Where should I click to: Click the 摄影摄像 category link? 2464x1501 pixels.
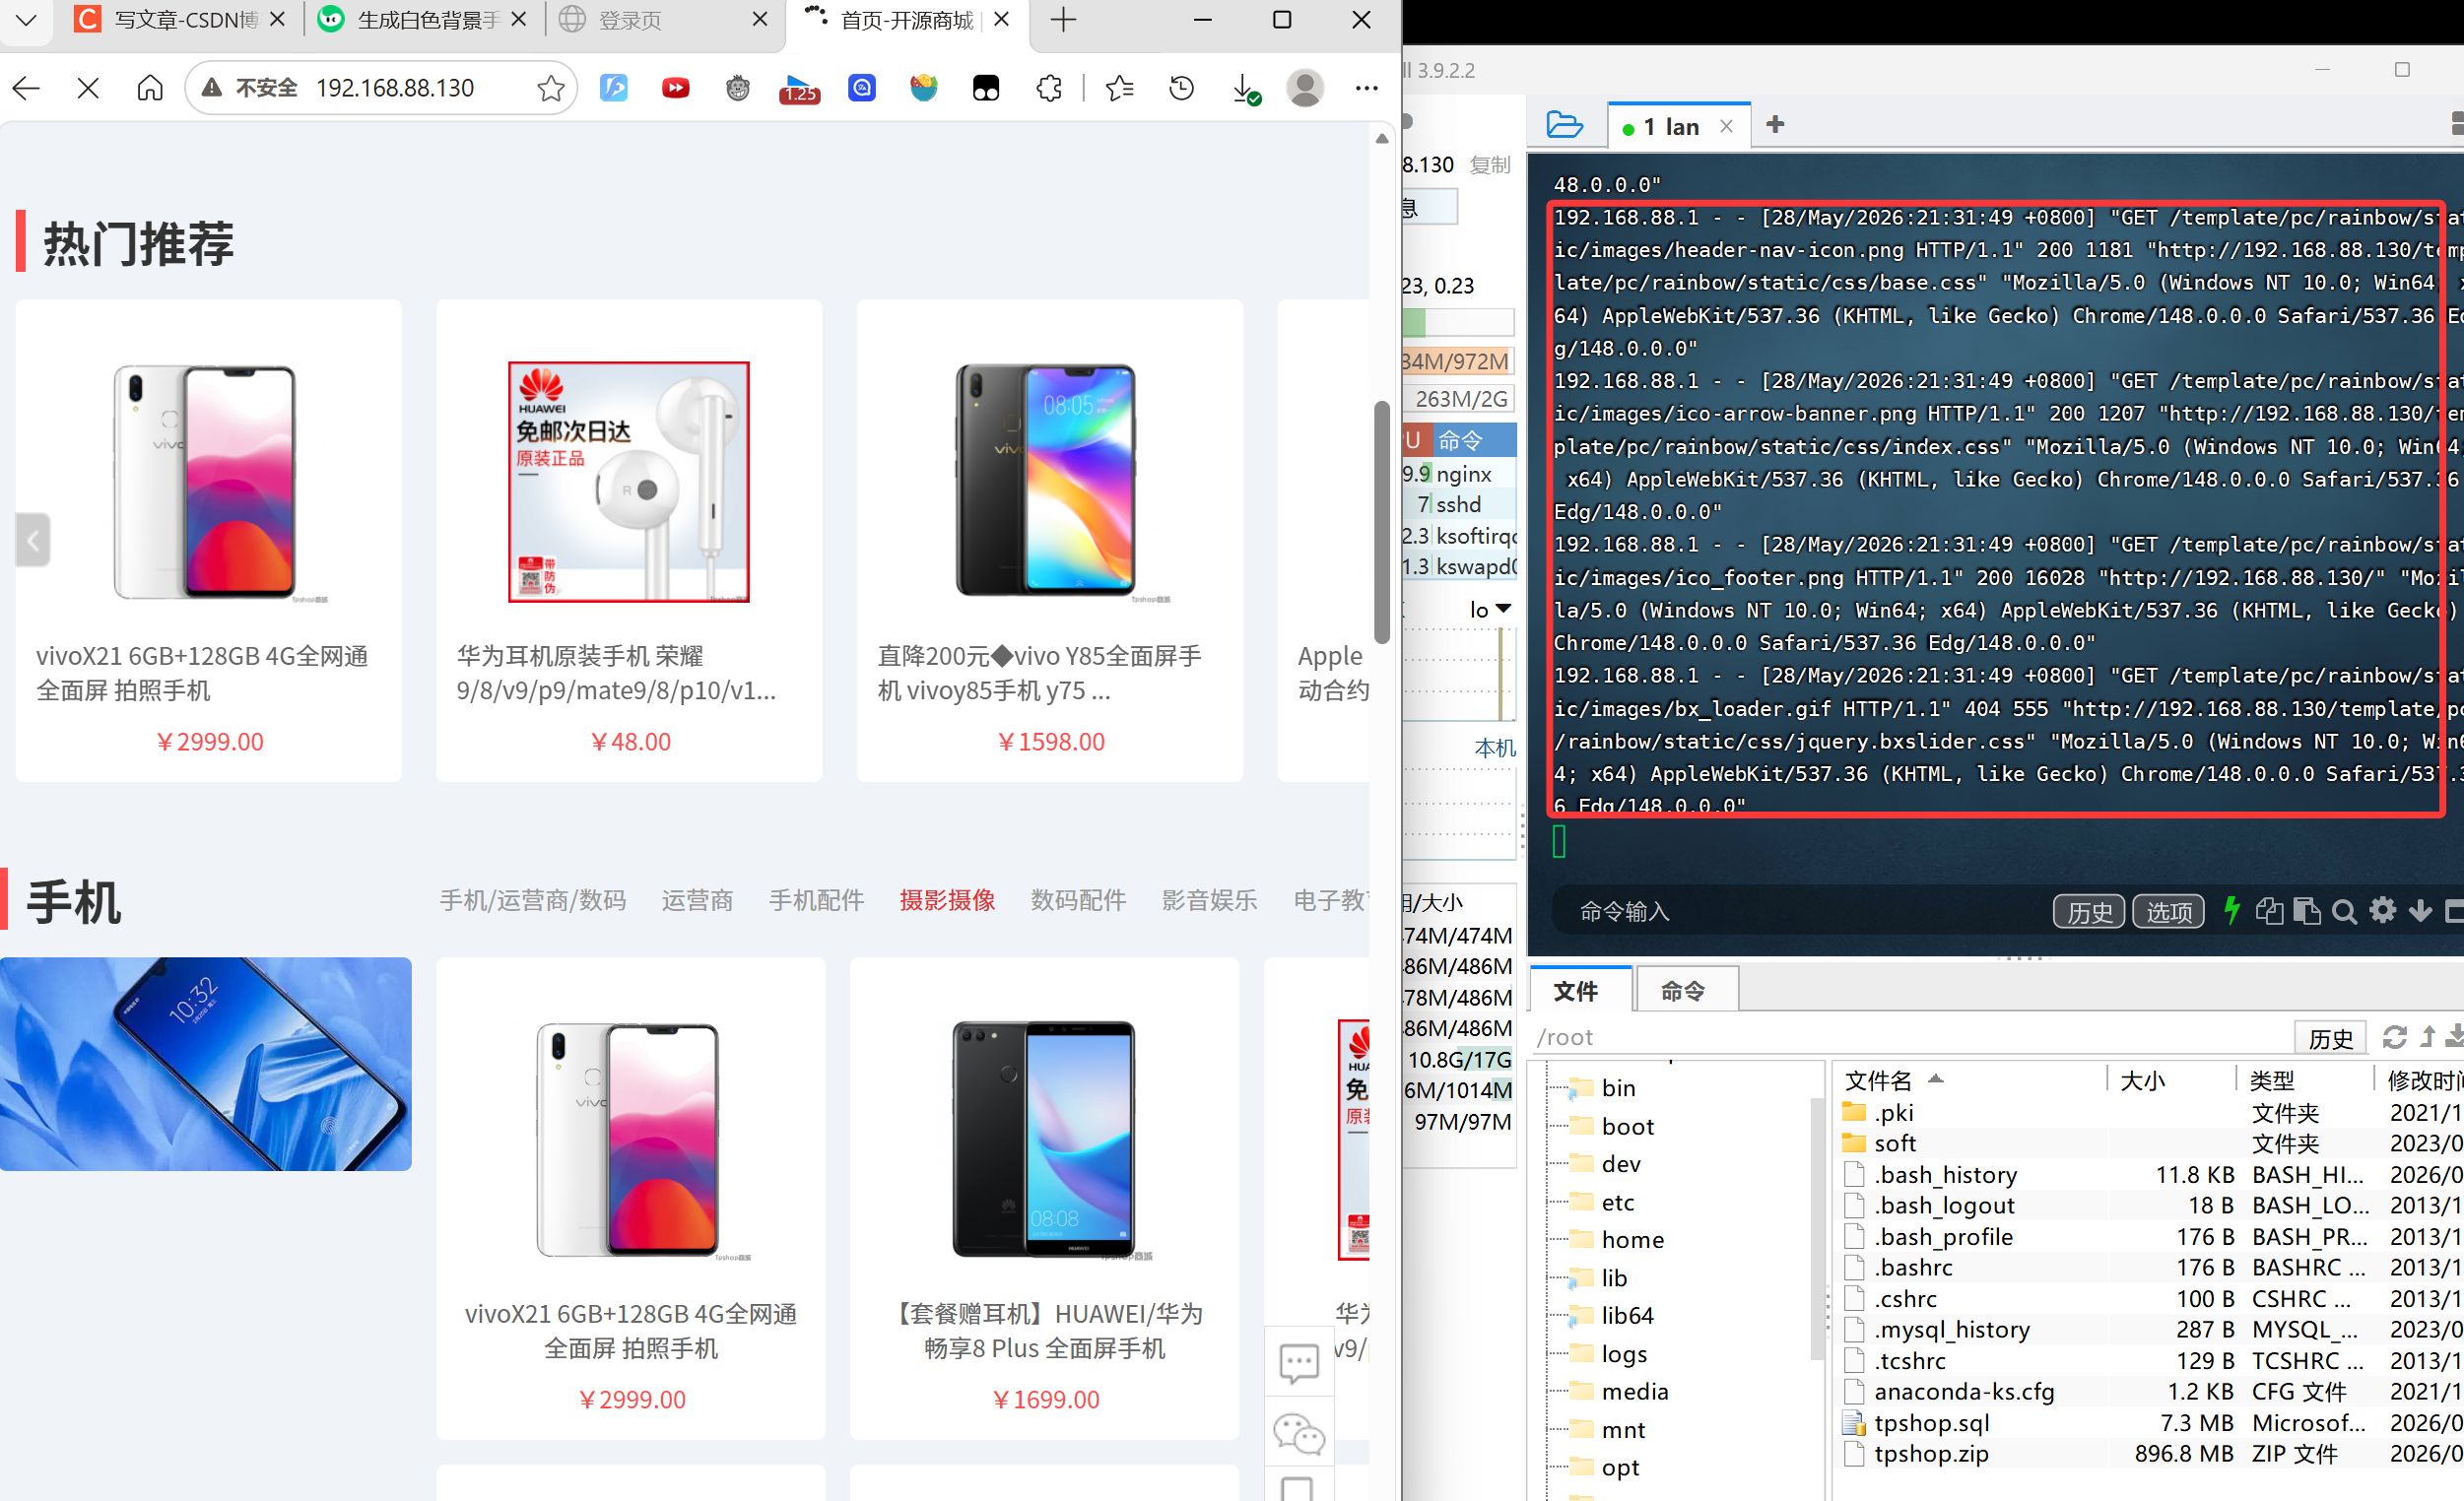[x=947, y=900]
